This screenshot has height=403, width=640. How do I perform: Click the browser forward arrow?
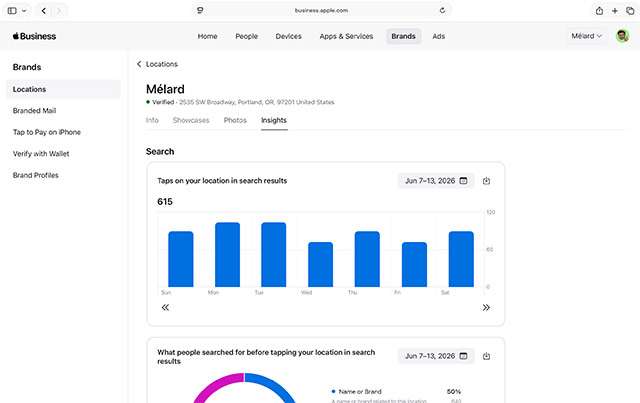(x=59, y=11)
